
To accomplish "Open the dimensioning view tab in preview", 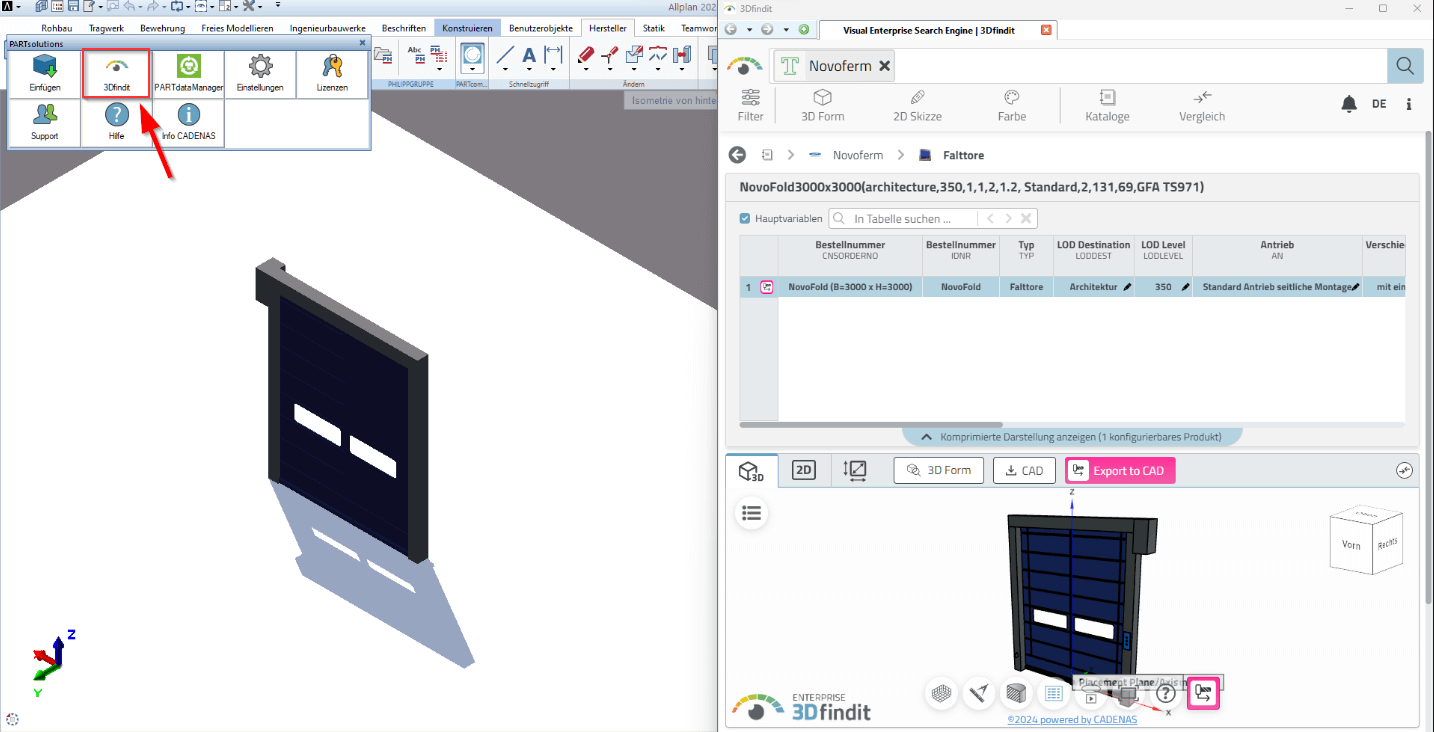I will pos(855,470).
